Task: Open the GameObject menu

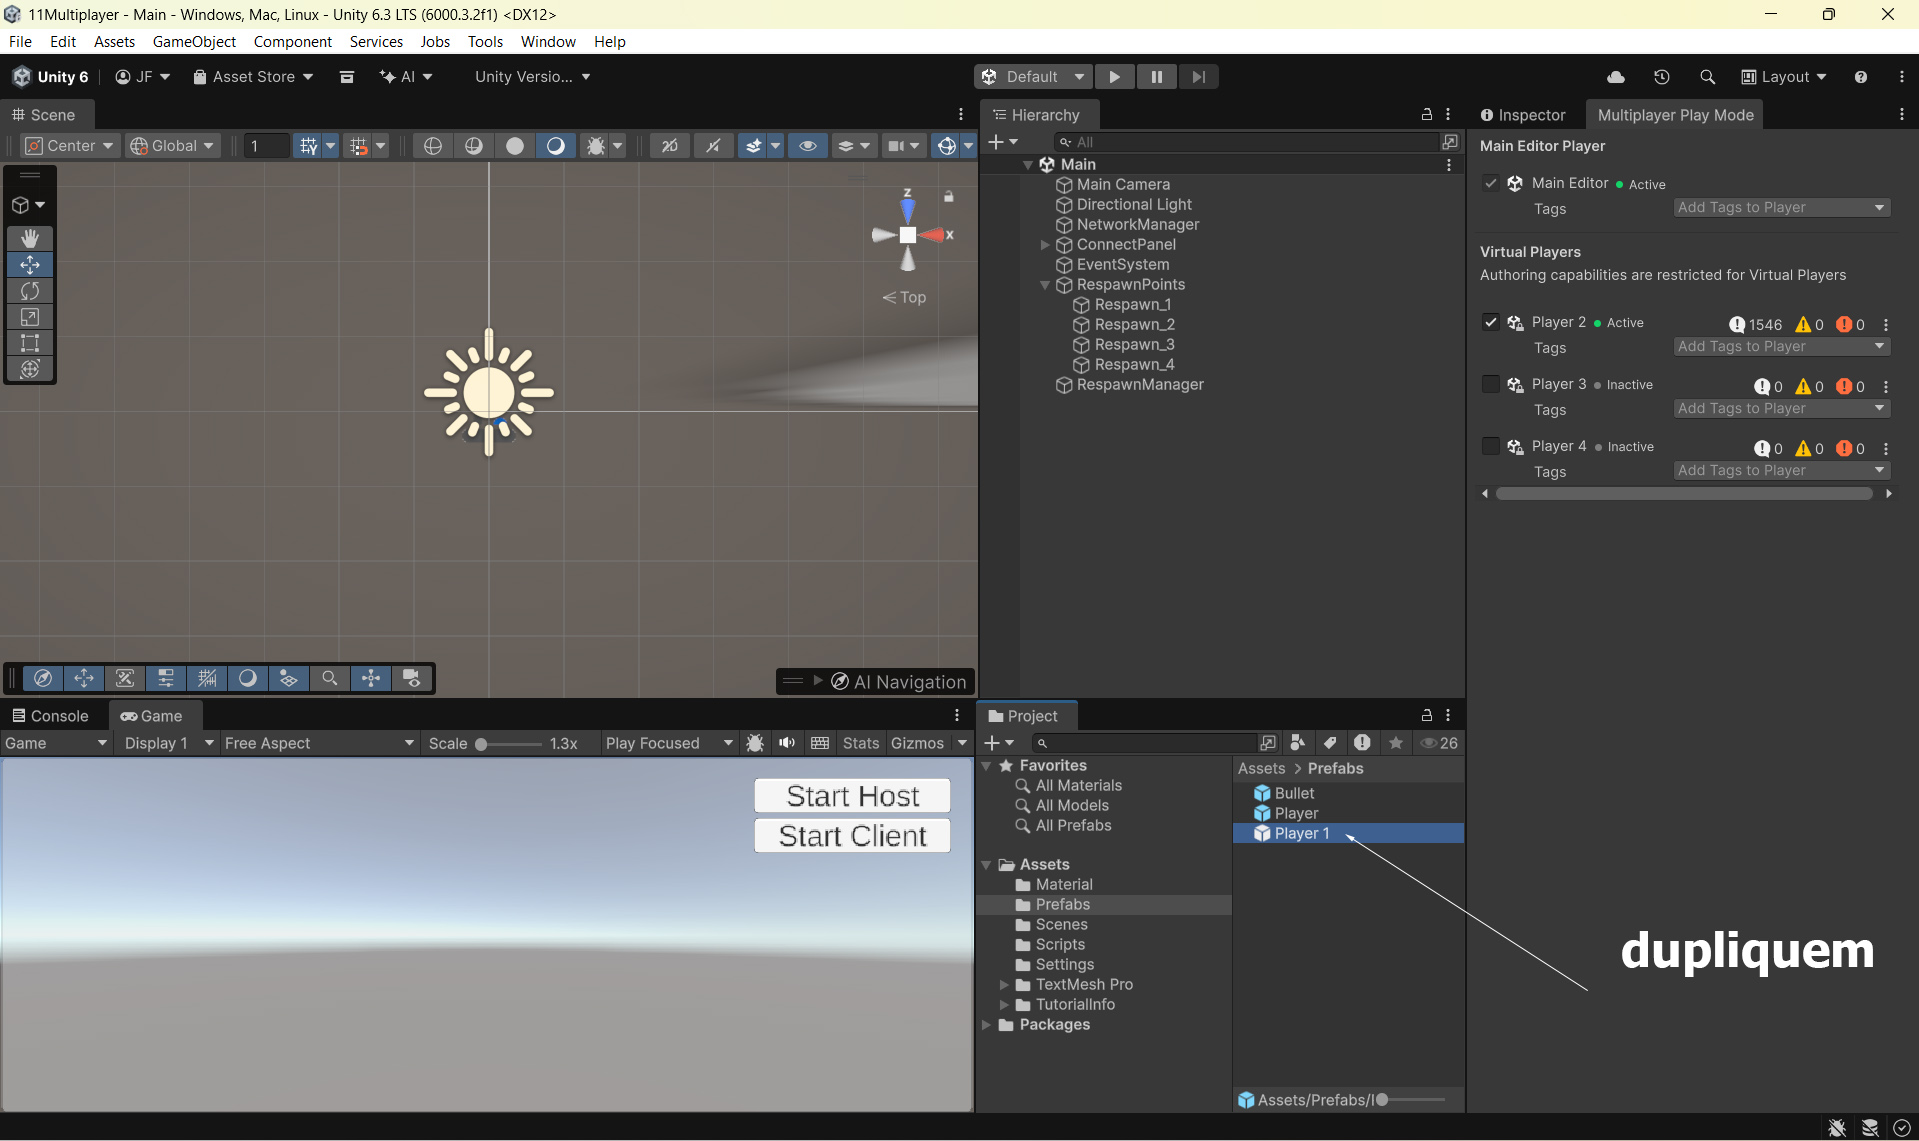Action: coord(194,42)
